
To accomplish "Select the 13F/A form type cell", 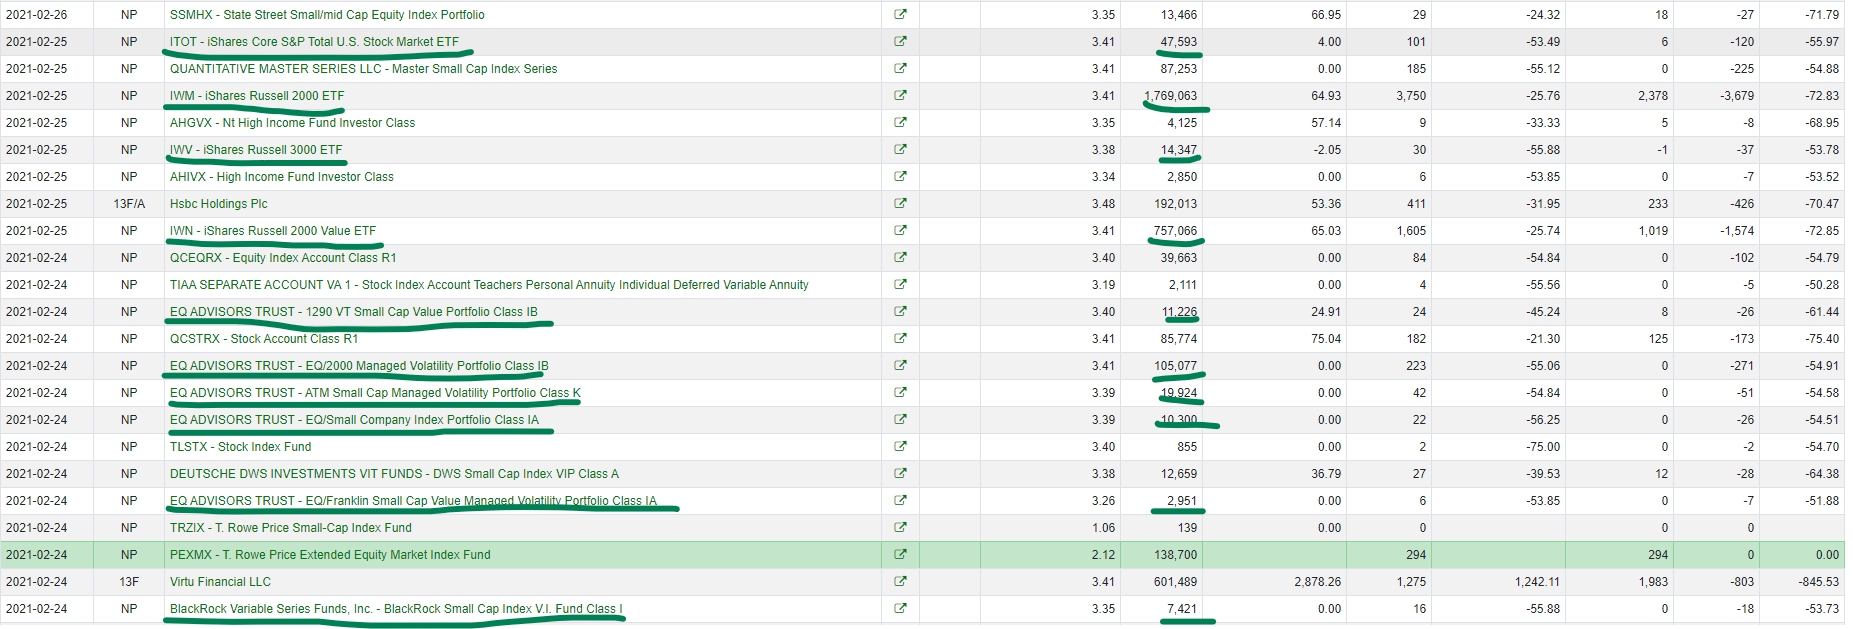I will [129, 204].
